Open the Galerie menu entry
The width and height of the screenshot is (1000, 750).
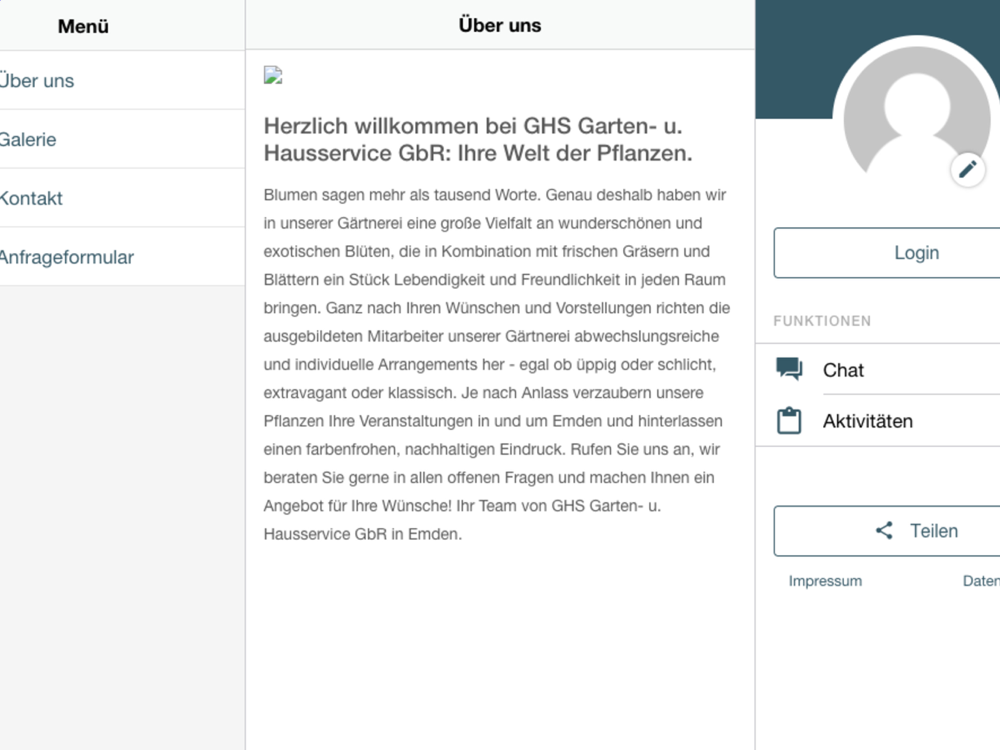point(121,140)
